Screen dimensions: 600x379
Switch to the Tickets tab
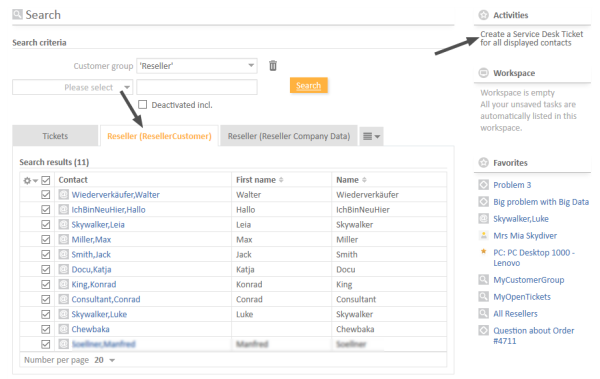click(55, 136)
